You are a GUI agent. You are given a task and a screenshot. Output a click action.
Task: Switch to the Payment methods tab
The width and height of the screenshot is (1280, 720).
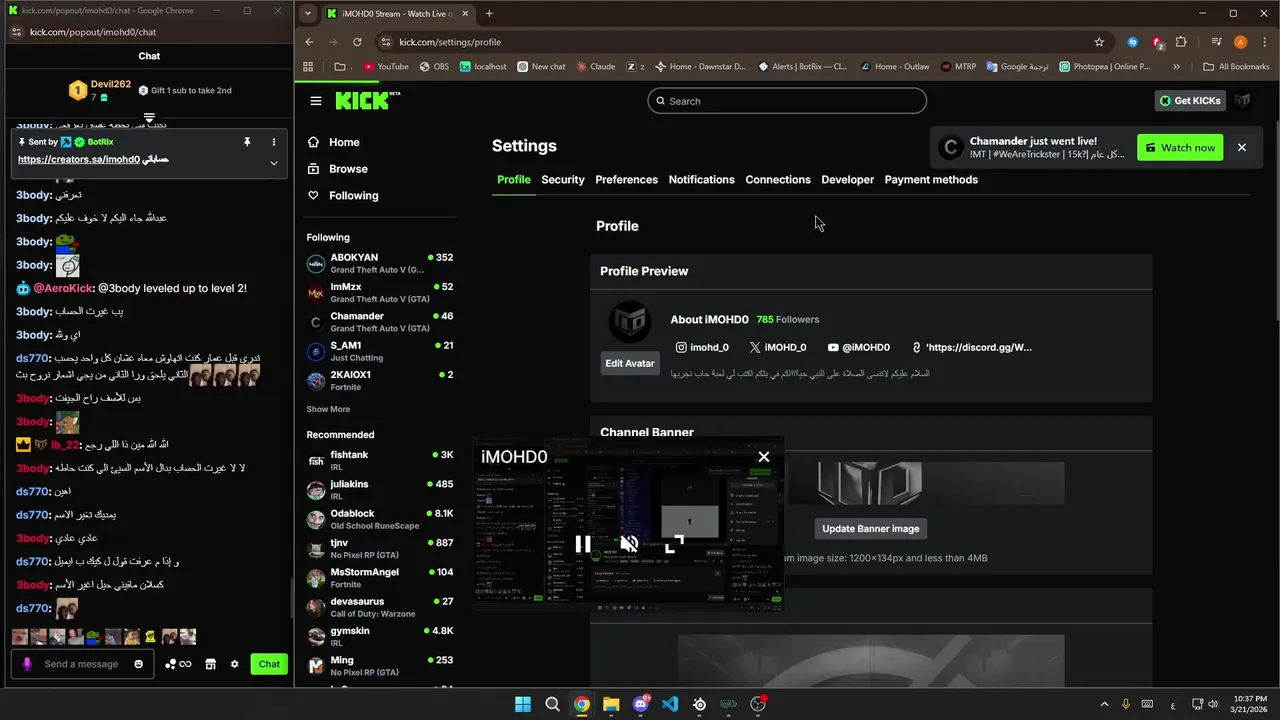(931, 180)
